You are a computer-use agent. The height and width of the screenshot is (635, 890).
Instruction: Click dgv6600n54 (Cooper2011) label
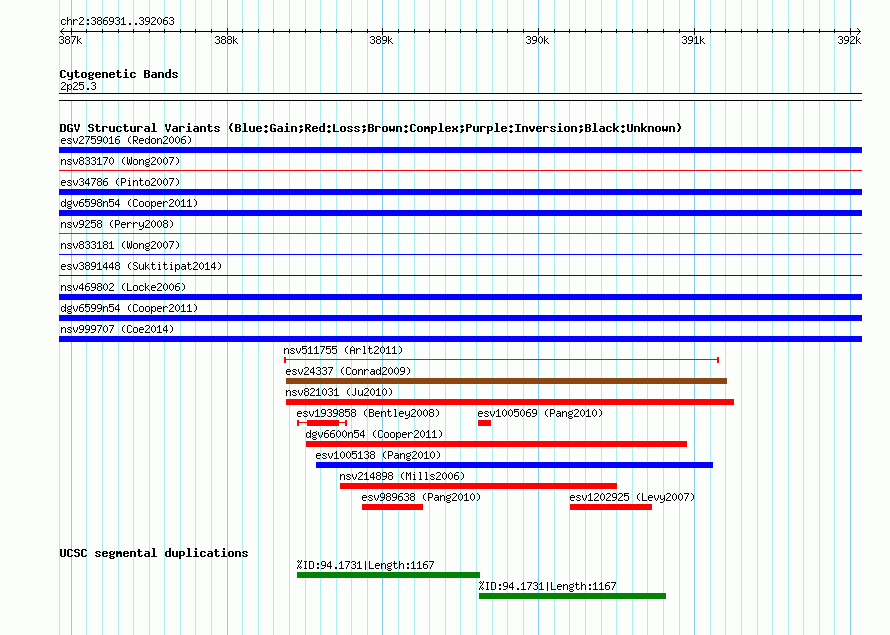click(x=374, y=434)
